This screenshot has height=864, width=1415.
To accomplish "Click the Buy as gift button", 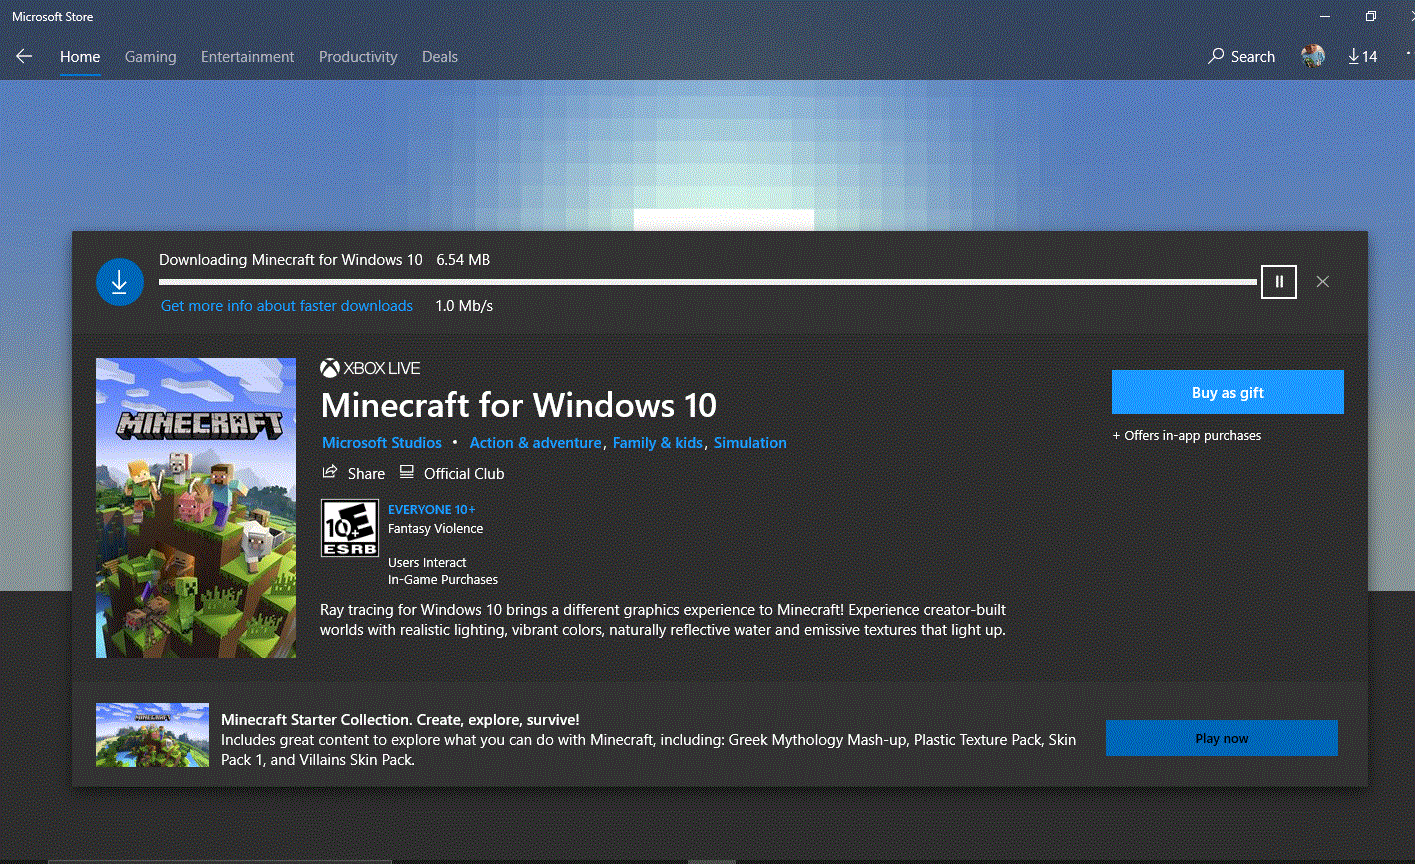I will tap(1228, 392).
